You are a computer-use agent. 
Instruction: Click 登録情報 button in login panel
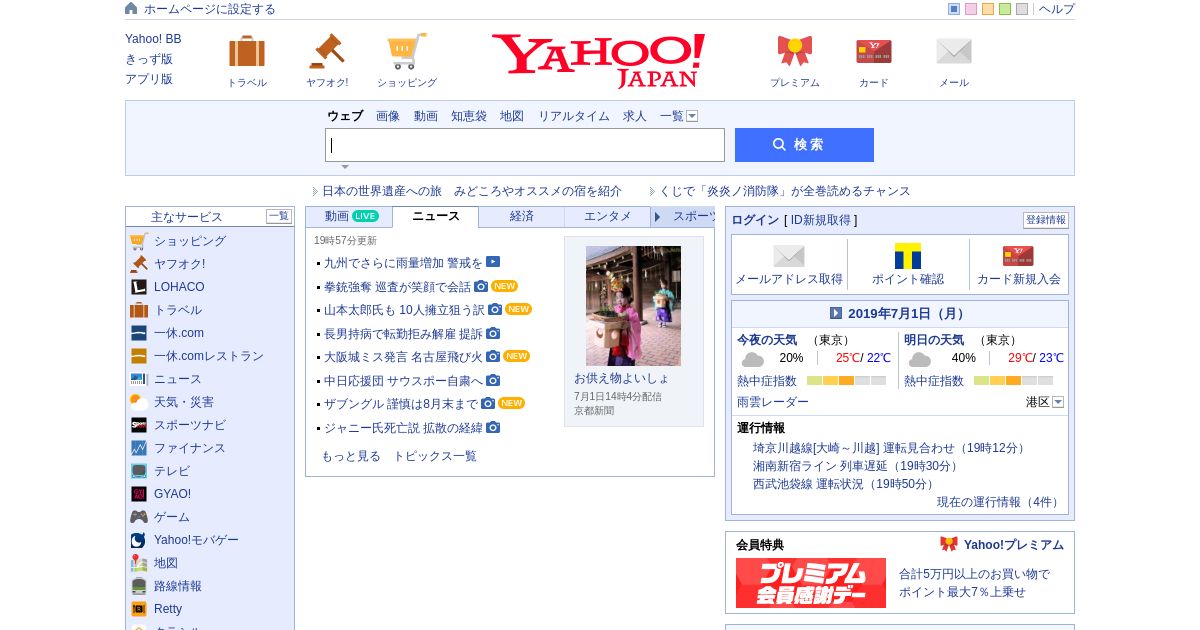[x=1046, y=220]
